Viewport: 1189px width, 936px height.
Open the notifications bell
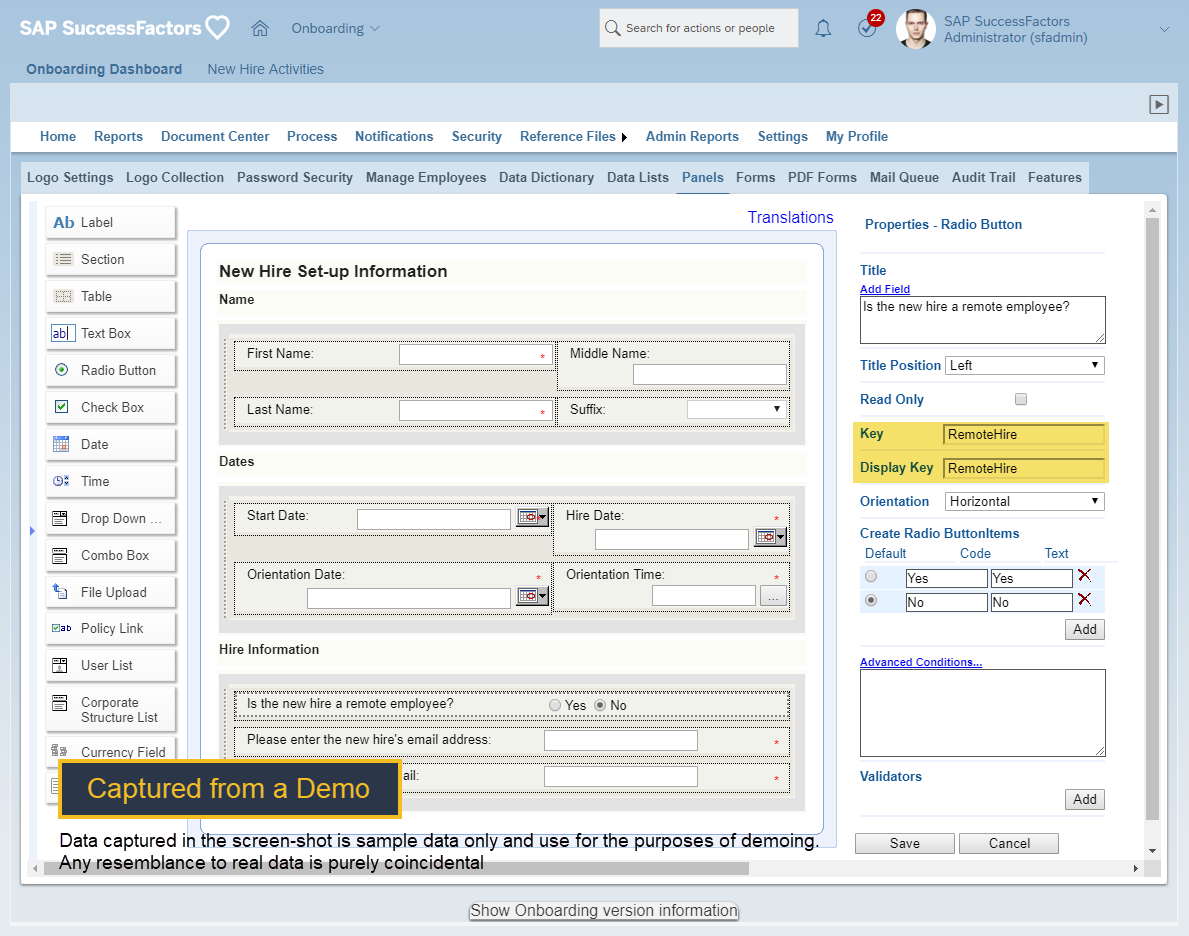823,29
